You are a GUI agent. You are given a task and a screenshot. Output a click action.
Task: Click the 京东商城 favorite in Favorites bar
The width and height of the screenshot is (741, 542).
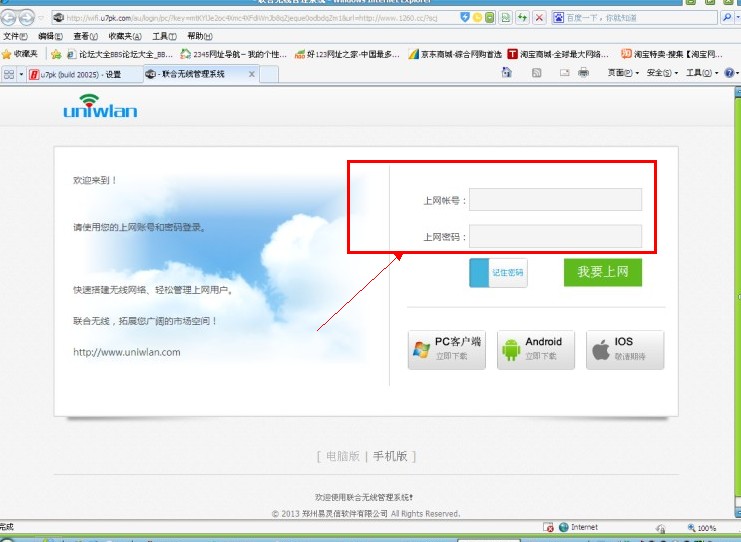click(455, 54)
